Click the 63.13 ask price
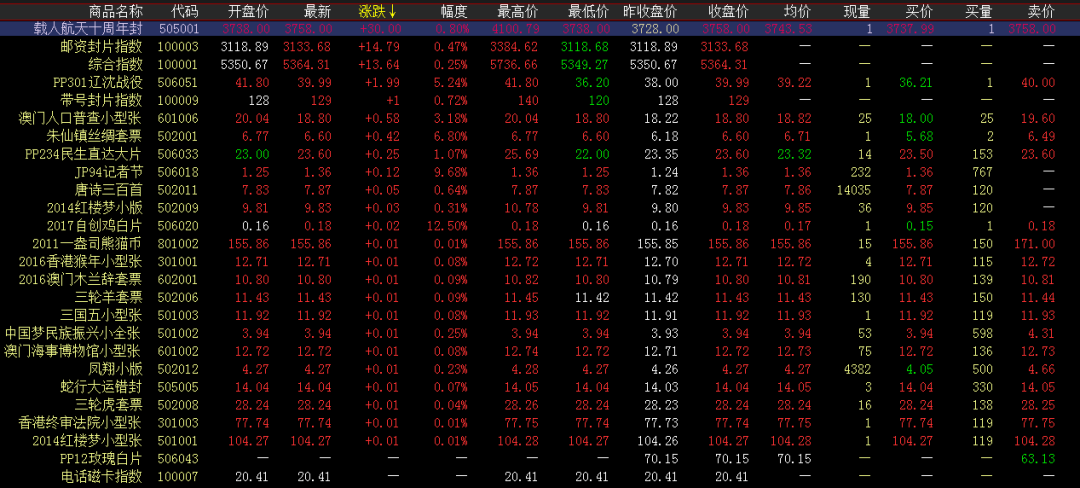 (x=1037, y=458)
